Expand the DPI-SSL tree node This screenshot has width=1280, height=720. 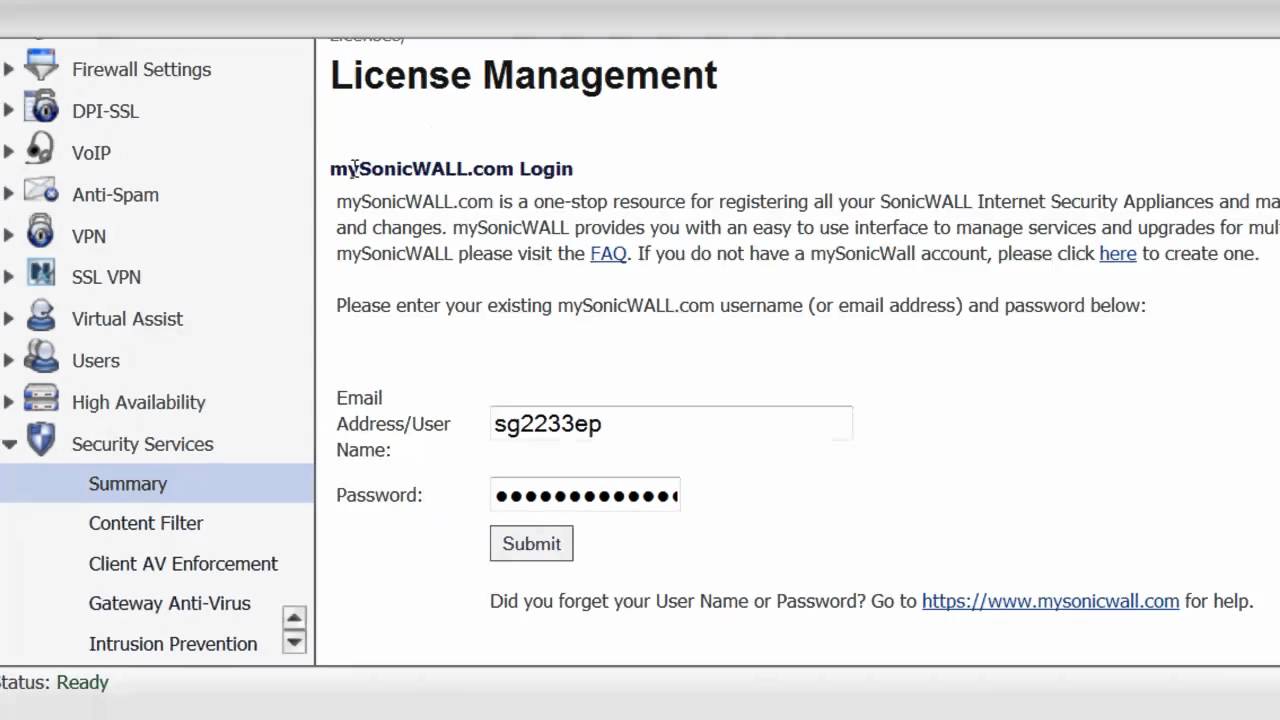(x=9, y=111)
